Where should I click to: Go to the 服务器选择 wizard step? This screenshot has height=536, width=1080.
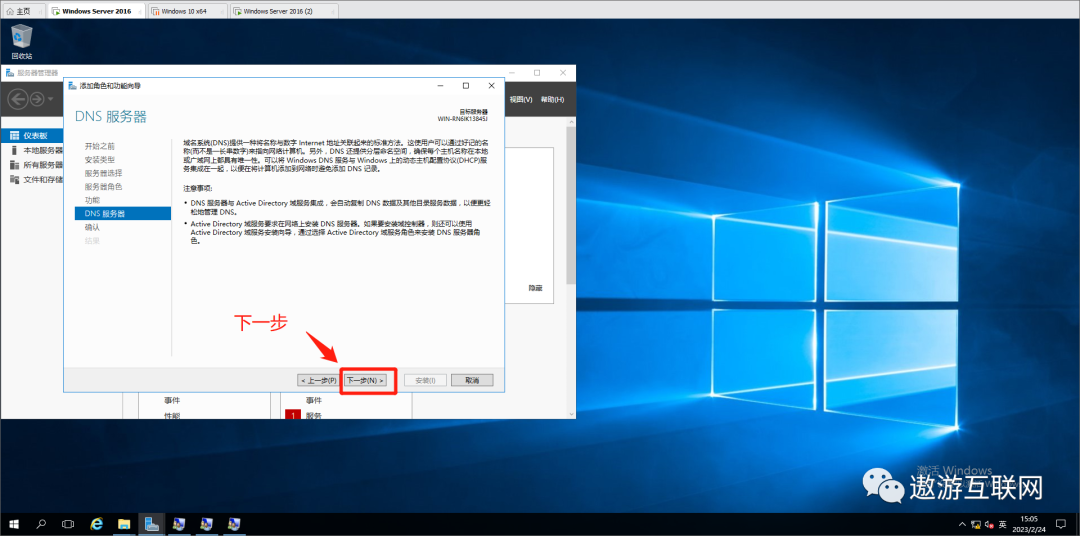coord(103,173)
